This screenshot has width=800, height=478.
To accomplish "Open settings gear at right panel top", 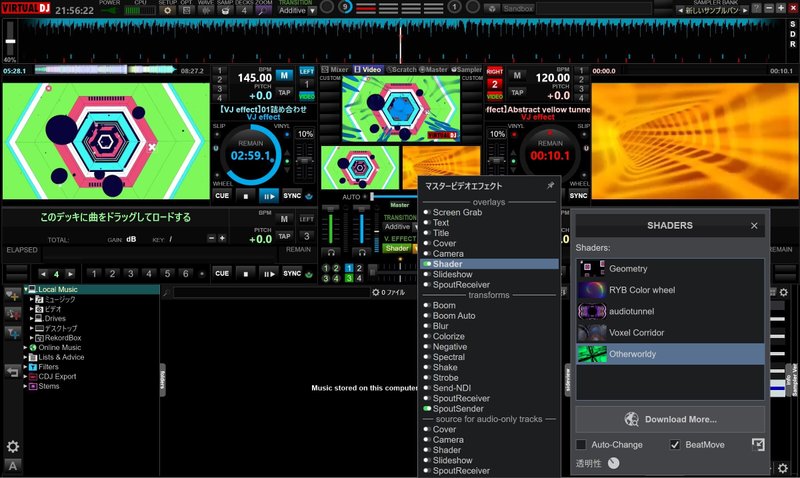I will (783, 292).
